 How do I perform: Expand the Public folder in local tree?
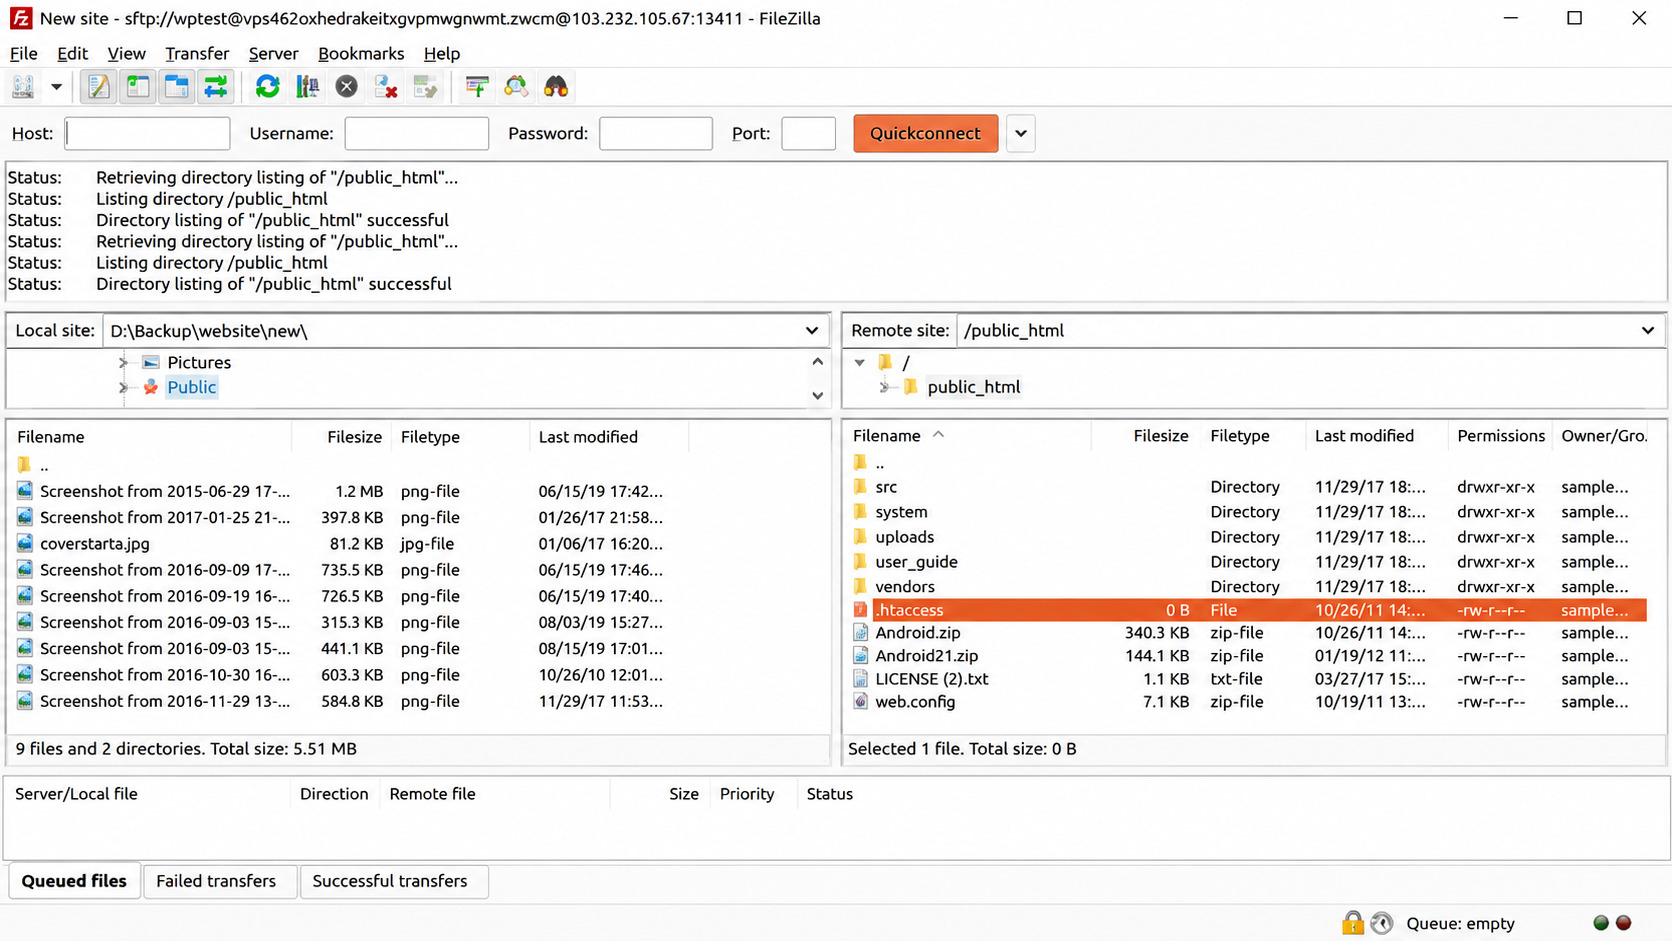coord(123,387)
